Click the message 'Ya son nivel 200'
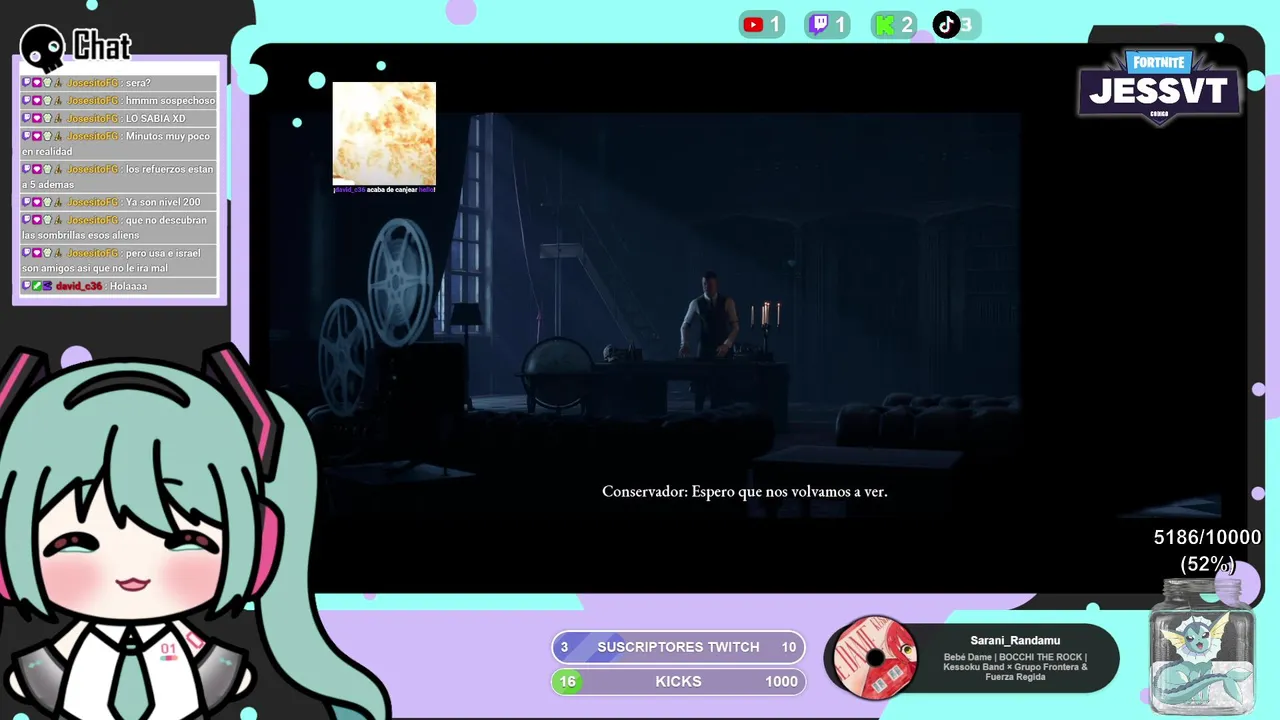1280x720 pixels. coord(119,202)
